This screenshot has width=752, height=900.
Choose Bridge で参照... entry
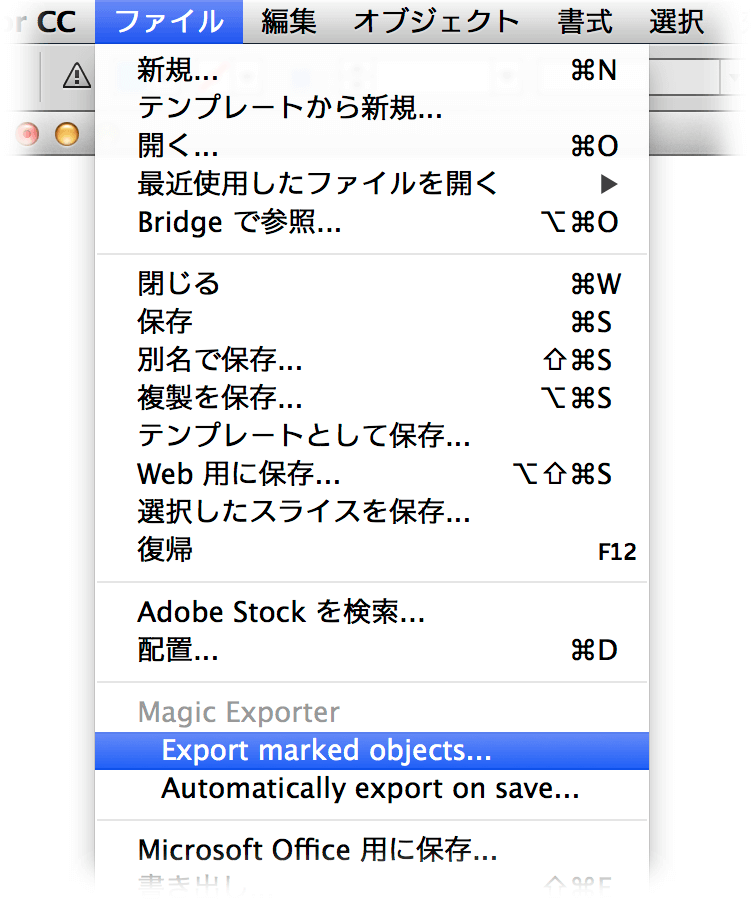click(x=240, y=222)
